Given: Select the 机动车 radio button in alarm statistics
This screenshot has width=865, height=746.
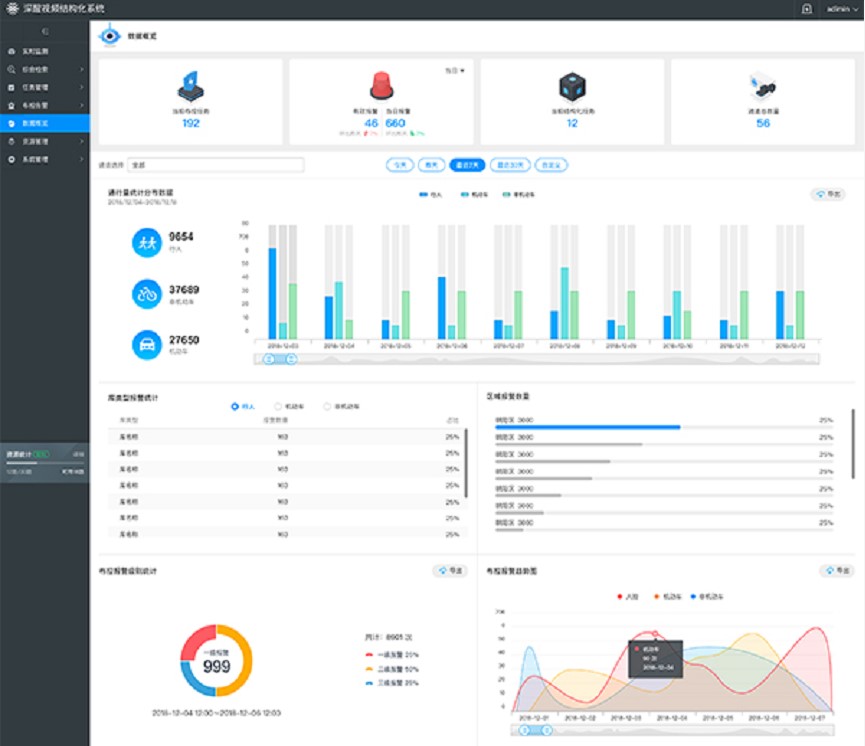Looking at the screenshot, I should point(278,406).
